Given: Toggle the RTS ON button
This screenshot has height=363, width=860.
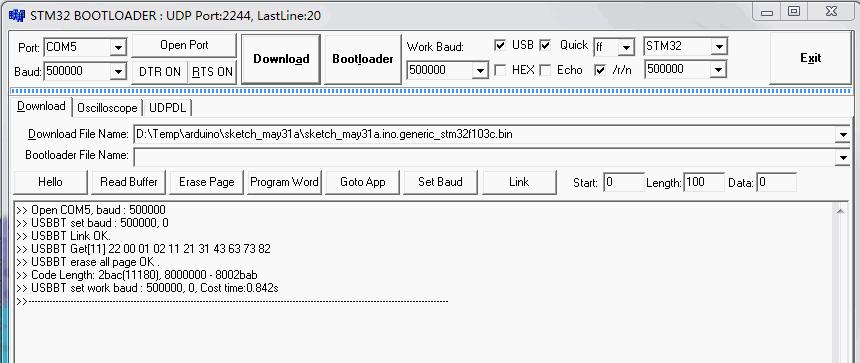Looking at the screenshot, I should [x=212, y=72].
